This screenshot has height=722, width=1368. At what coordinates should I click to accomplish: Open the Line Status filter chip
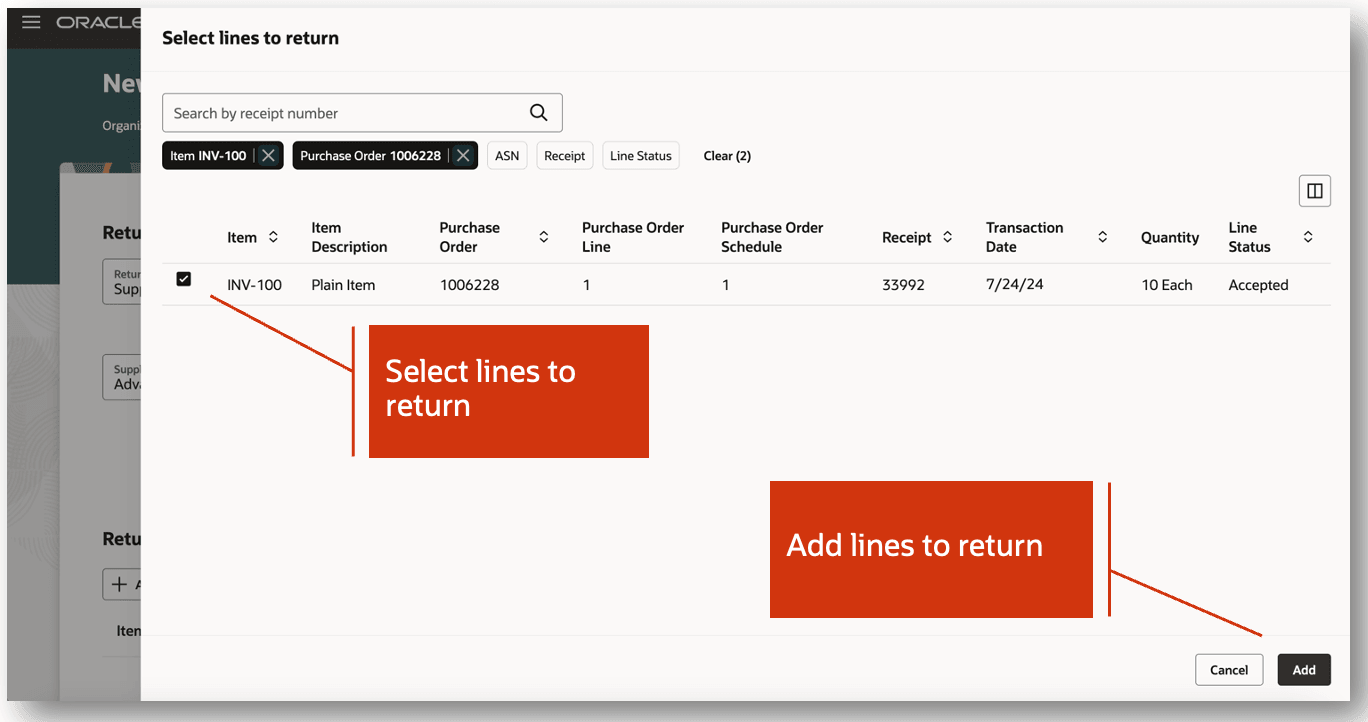[641, 155]
